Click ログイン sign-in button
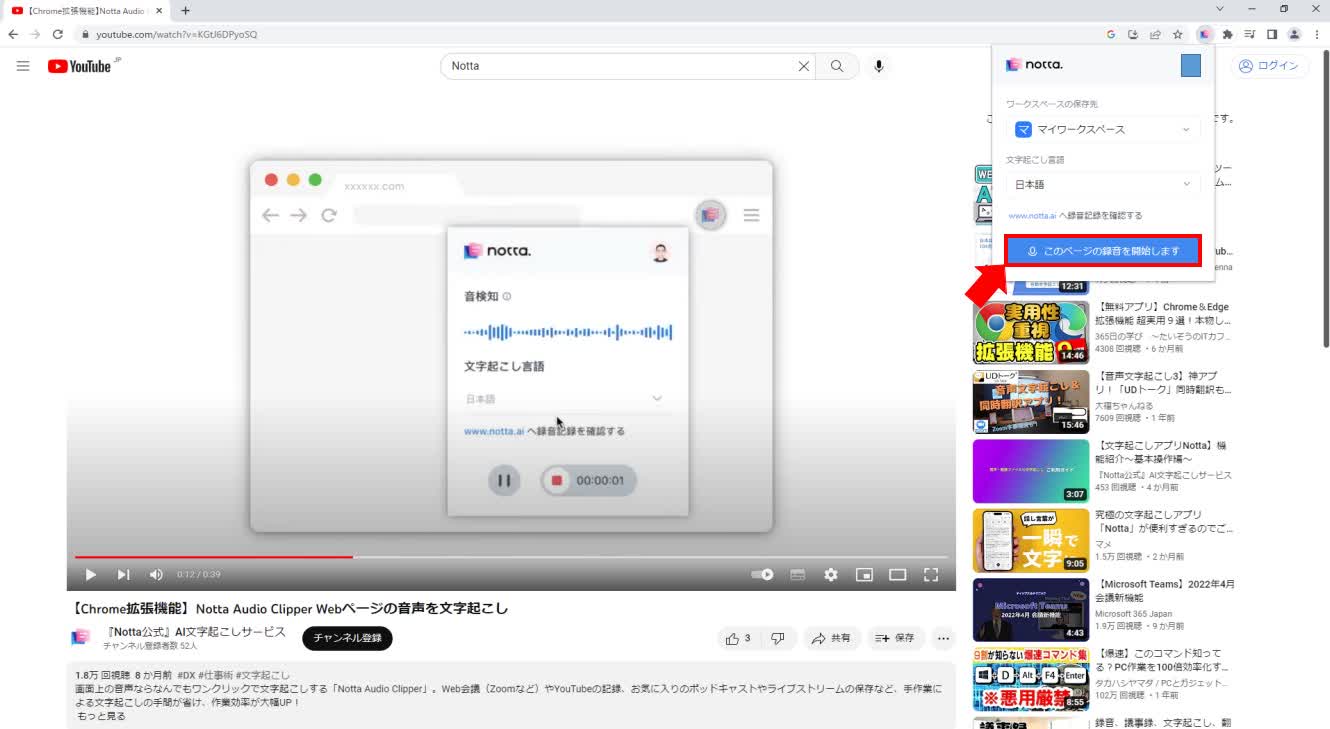 coord(1268,66)
